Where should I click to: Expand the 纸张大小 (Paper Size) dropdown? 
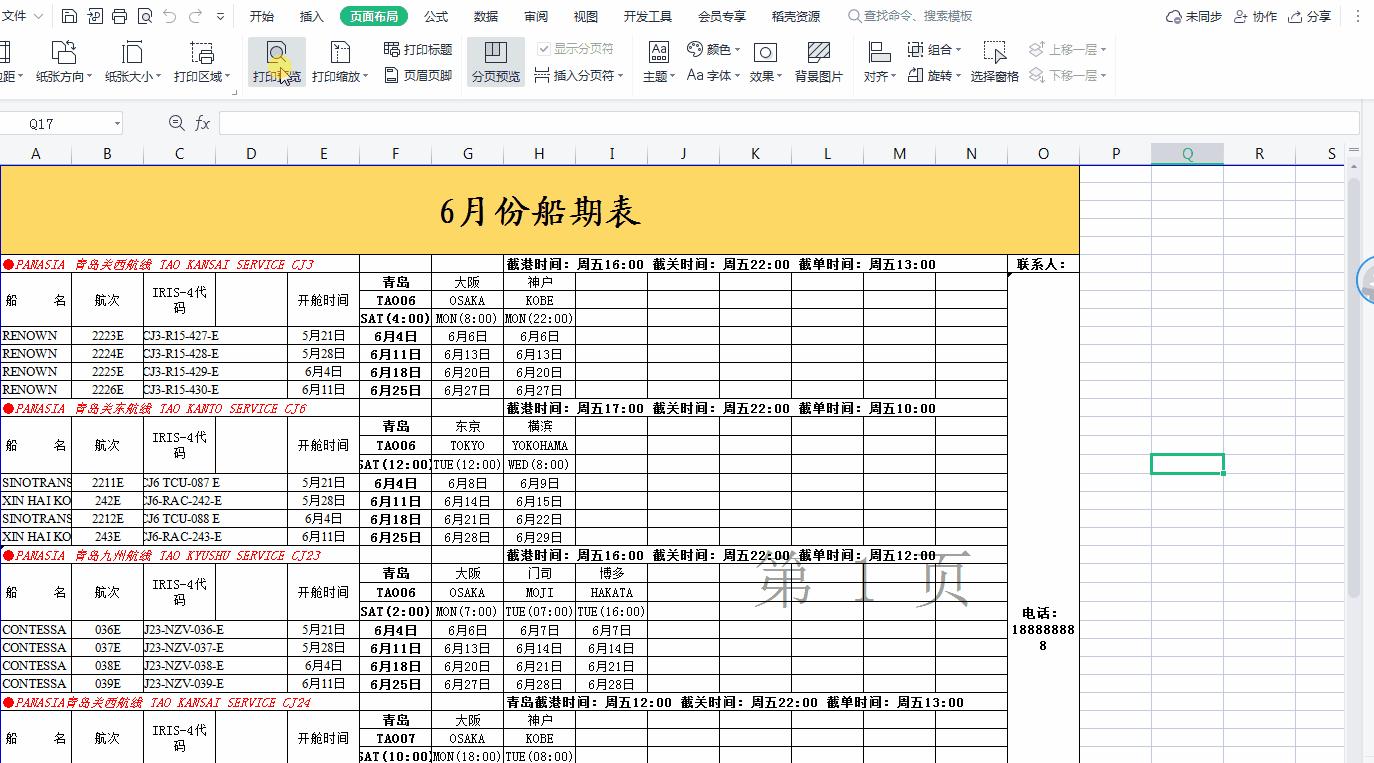click(x=129, y=60)
